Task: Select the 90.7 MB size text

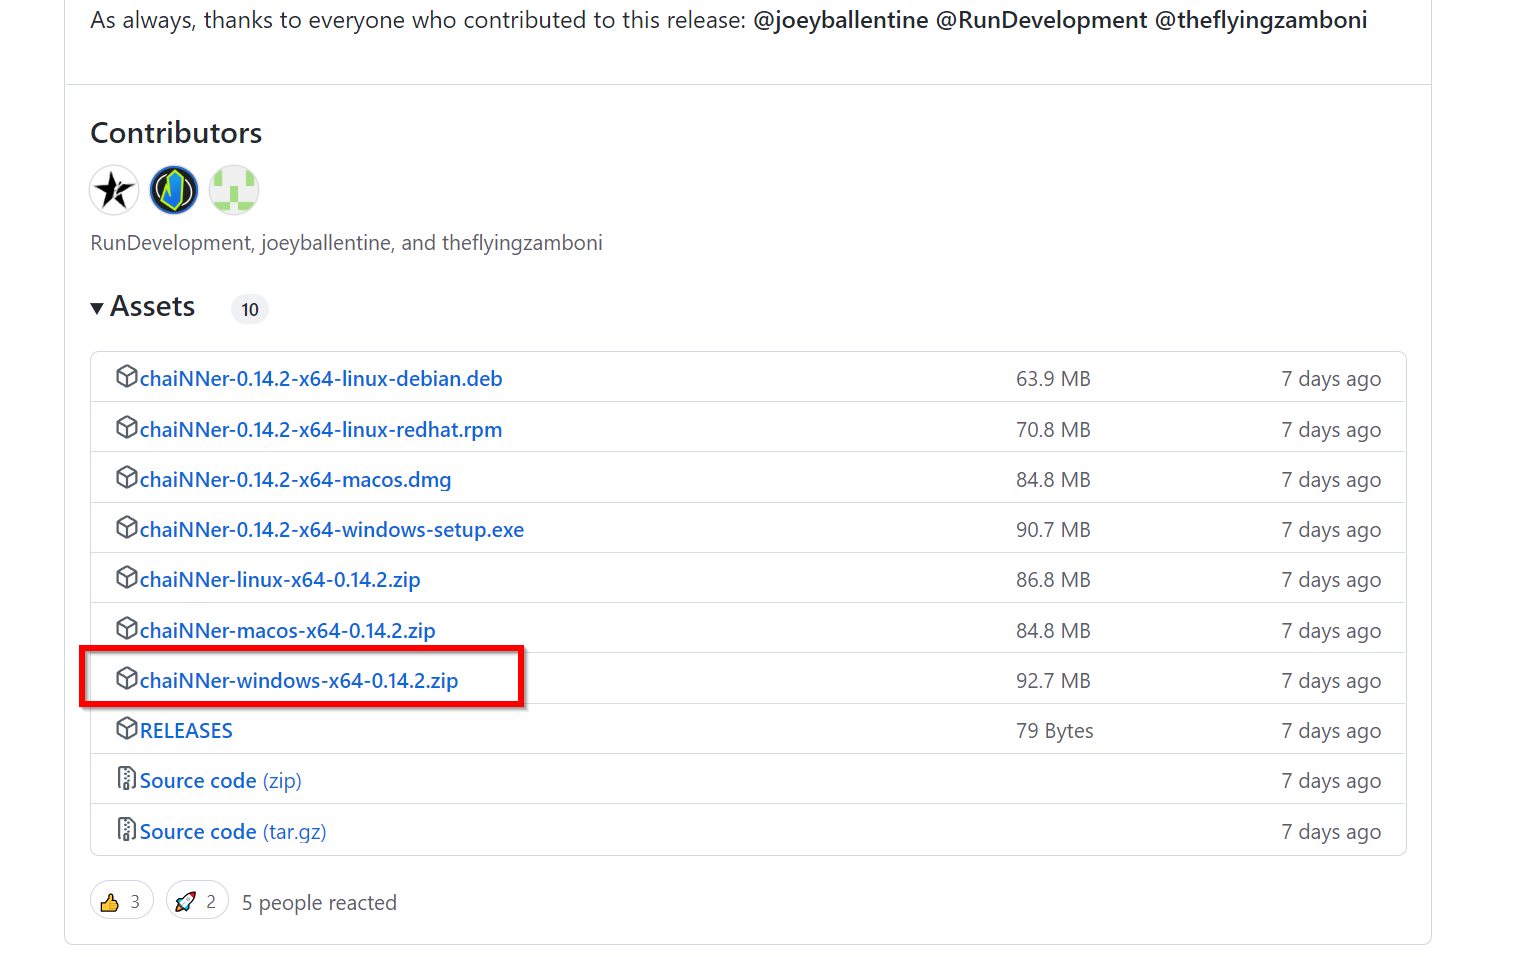Action: click(x=1053, y=530)
